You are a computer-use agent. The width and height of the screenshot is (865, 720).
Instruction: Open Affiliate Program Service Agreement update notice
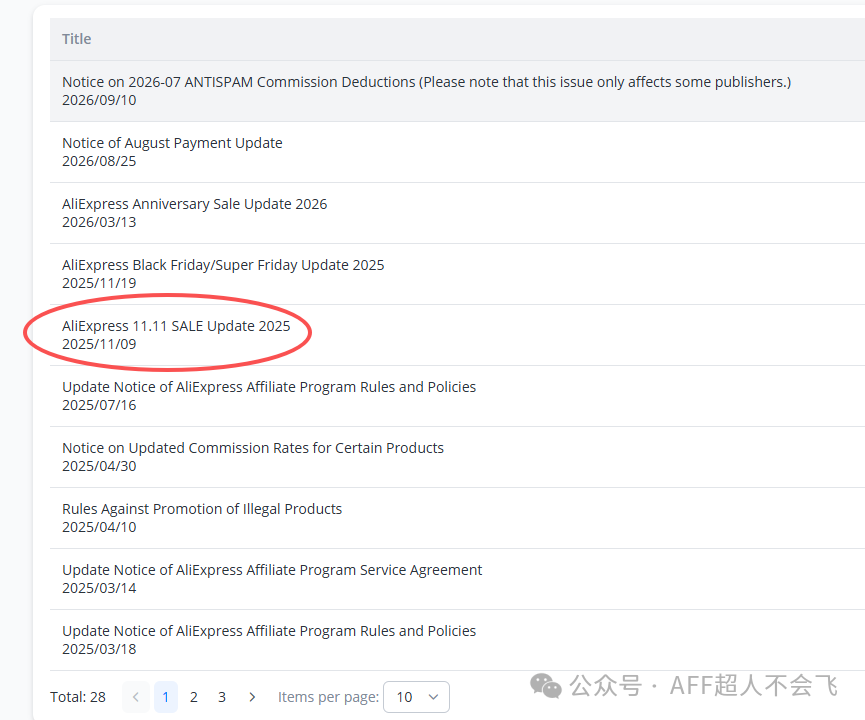pos(272,570)
